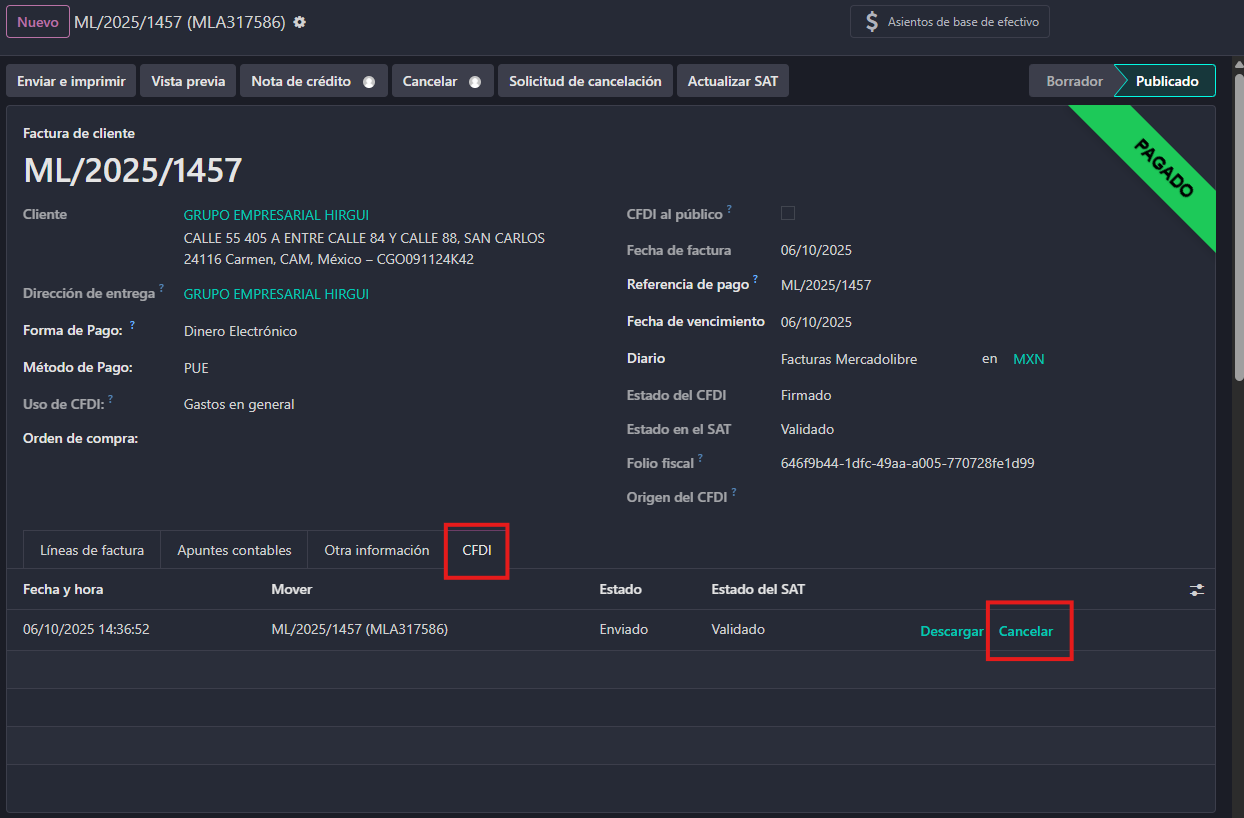The width and height of the screenshot is (1244, 818).
Task: Switch to Líneas de factura tab
Action: click(x=92, y=550)
